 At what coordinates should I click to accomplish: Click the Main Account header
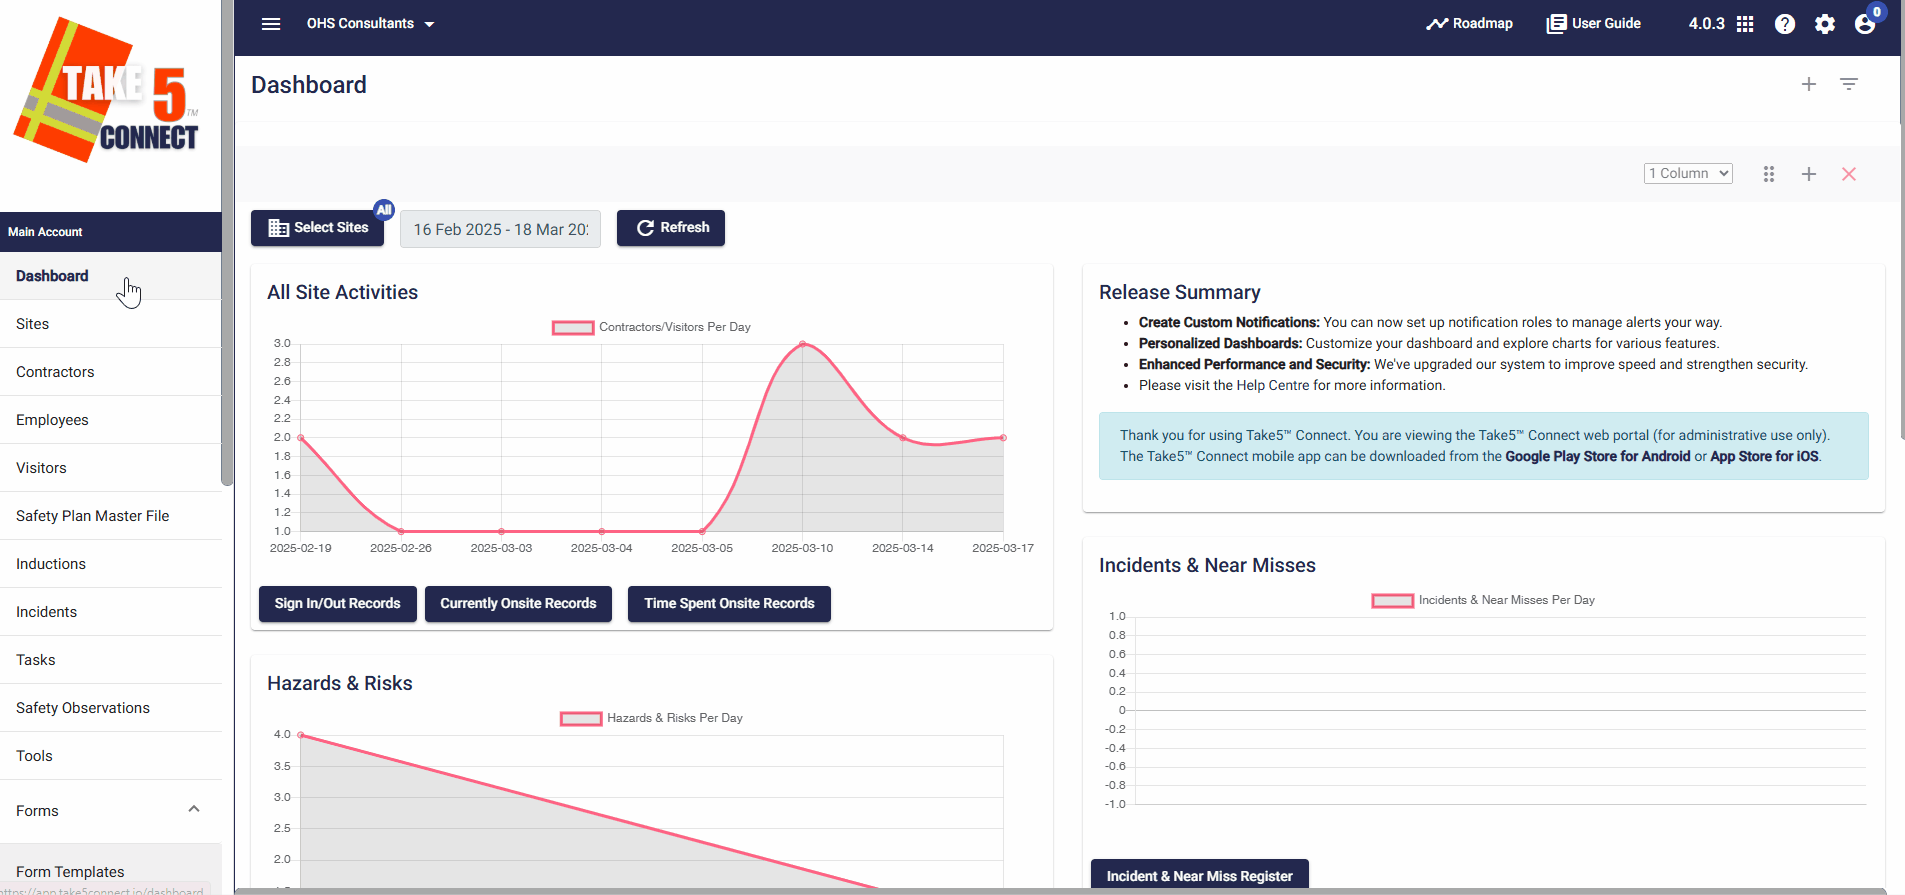click(110, 232)
